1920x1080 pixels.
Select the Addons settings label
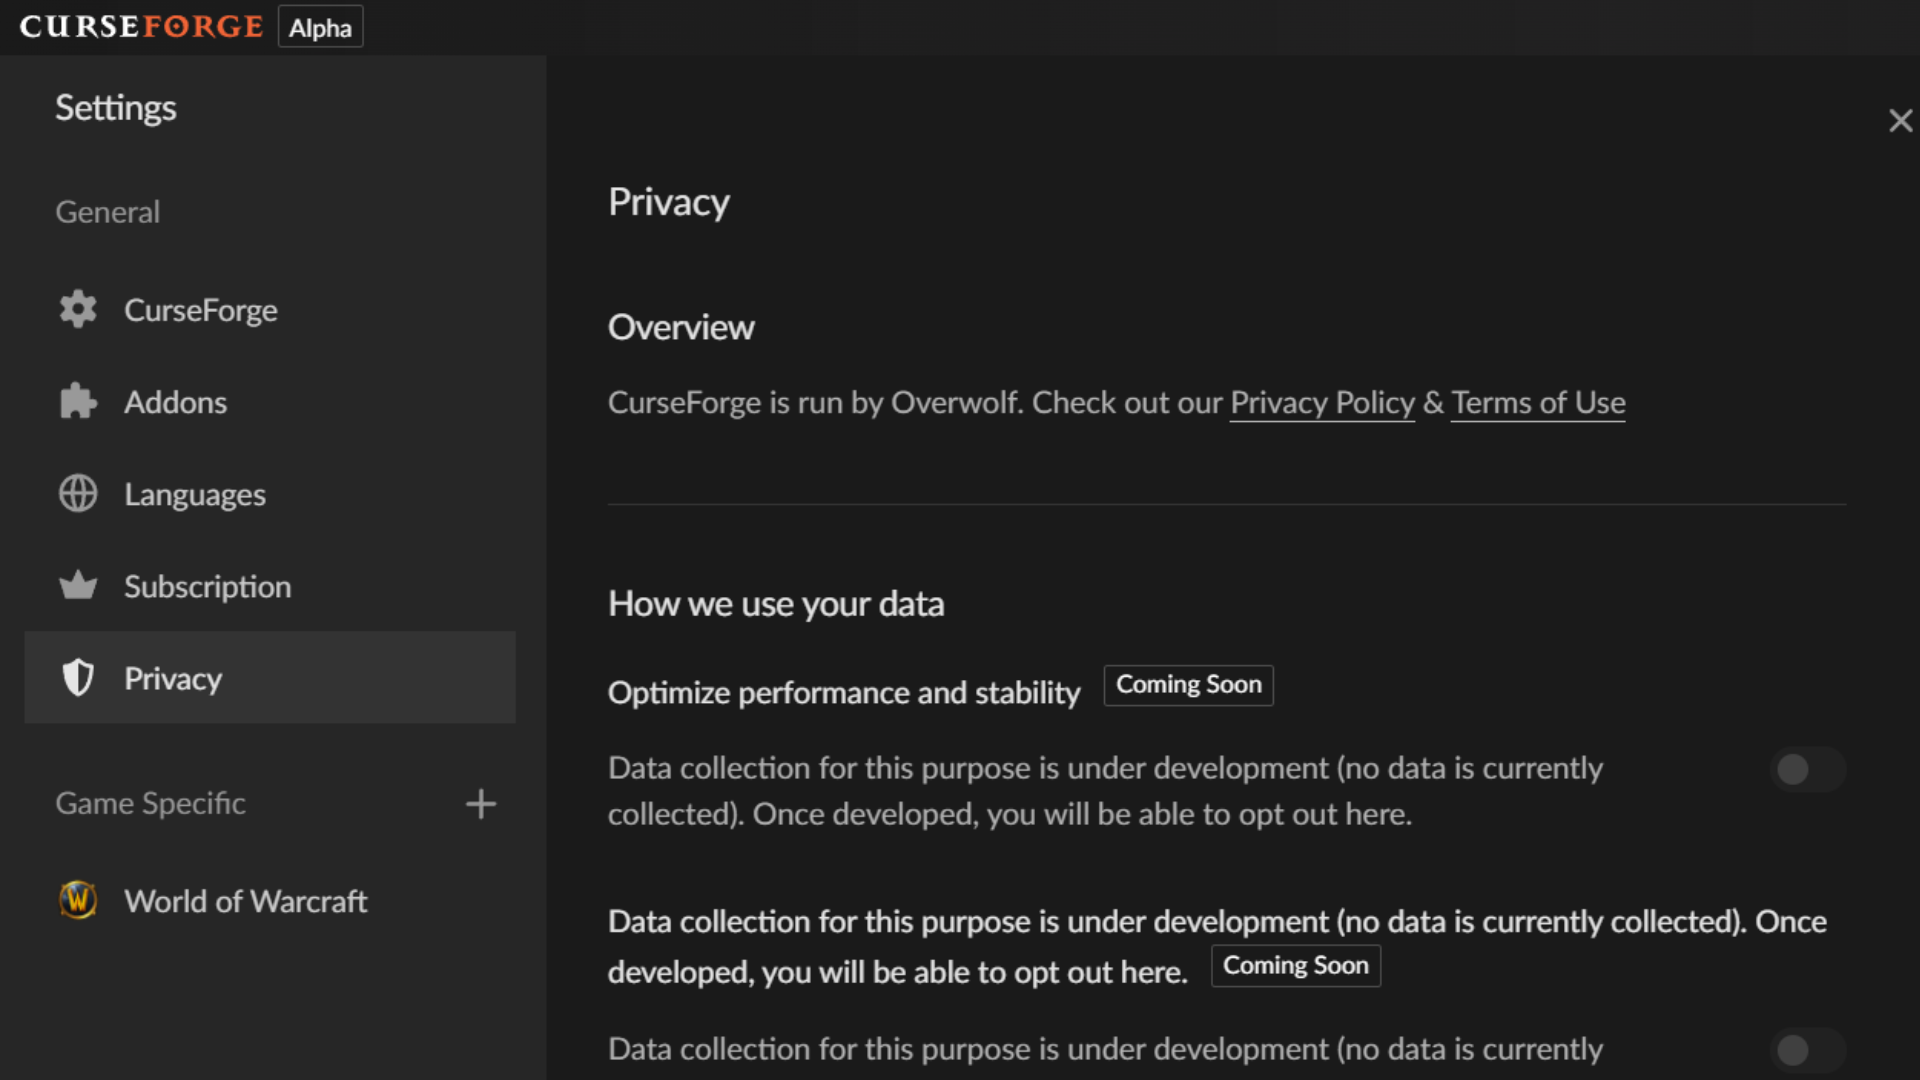[x=175, y=402]
